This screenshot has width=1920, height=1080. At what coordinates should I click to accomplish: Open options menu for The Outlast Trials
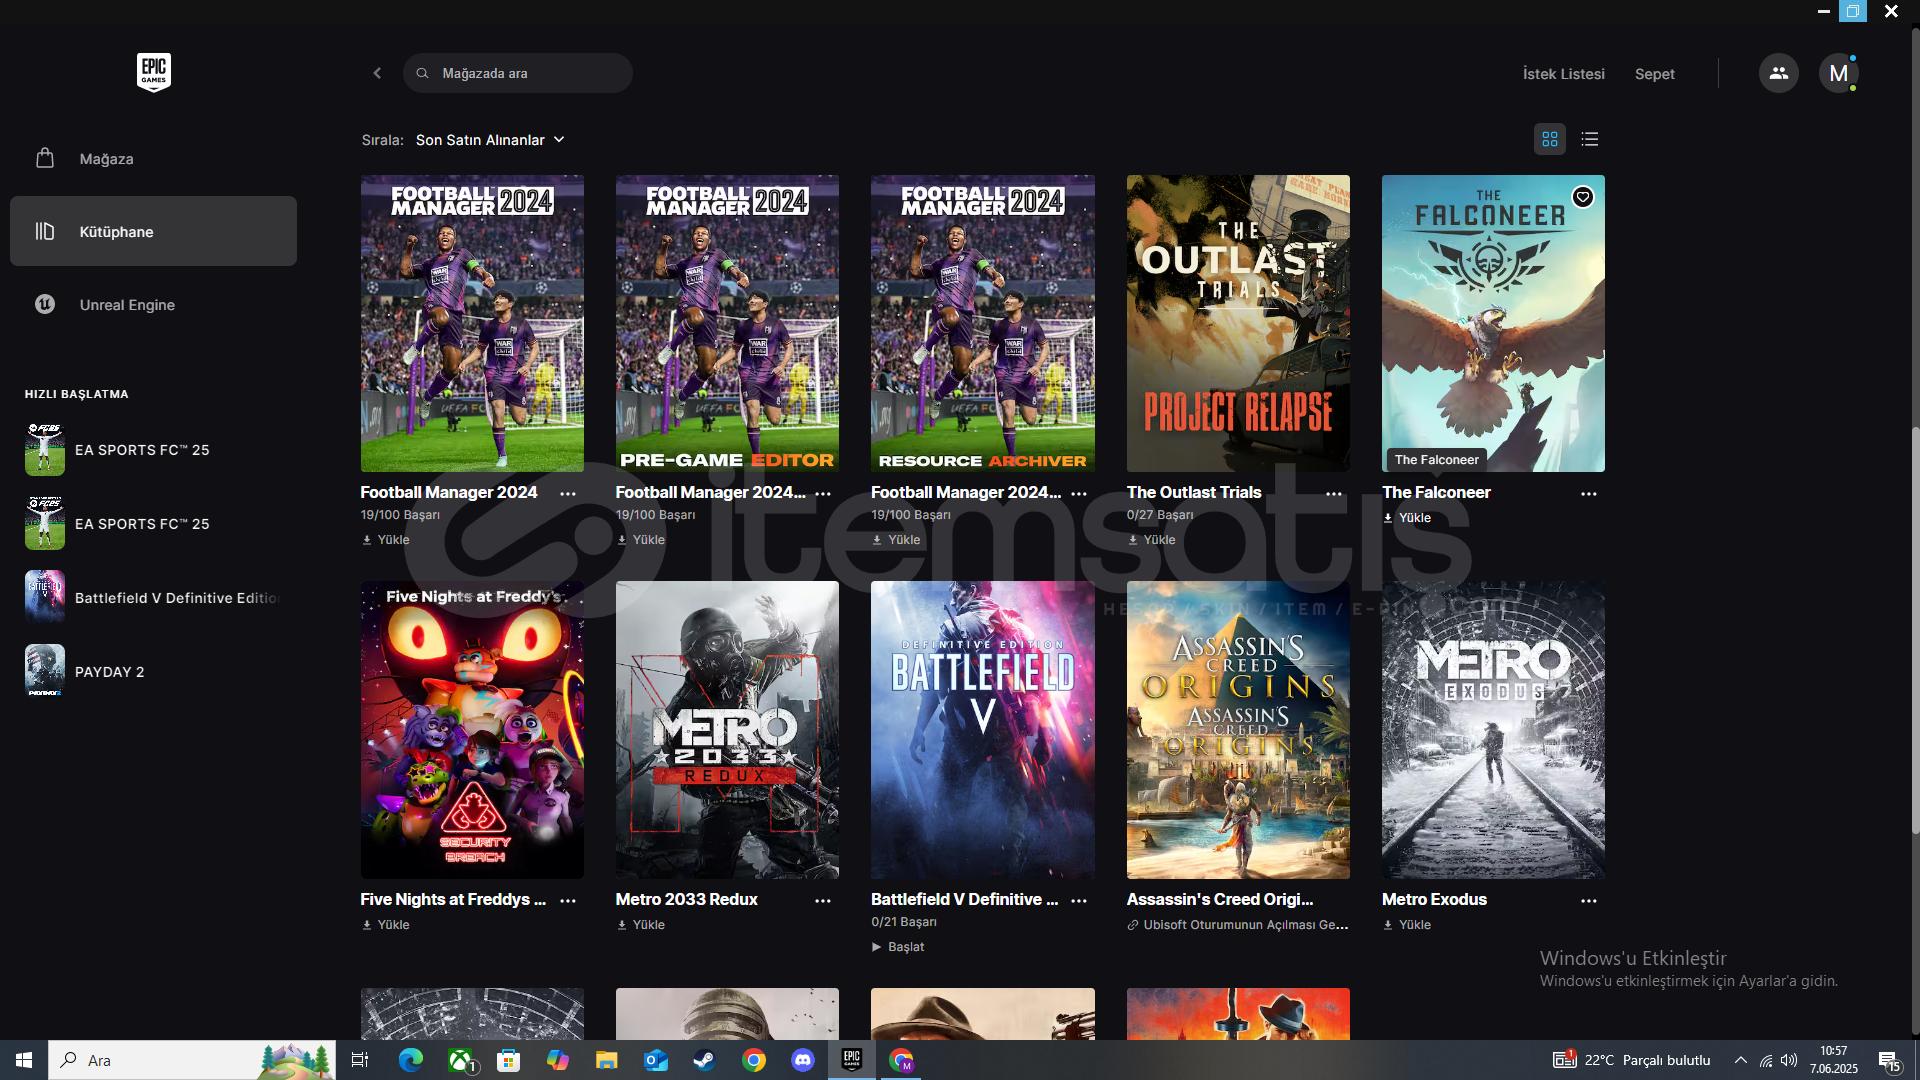tap(1334, 494)
